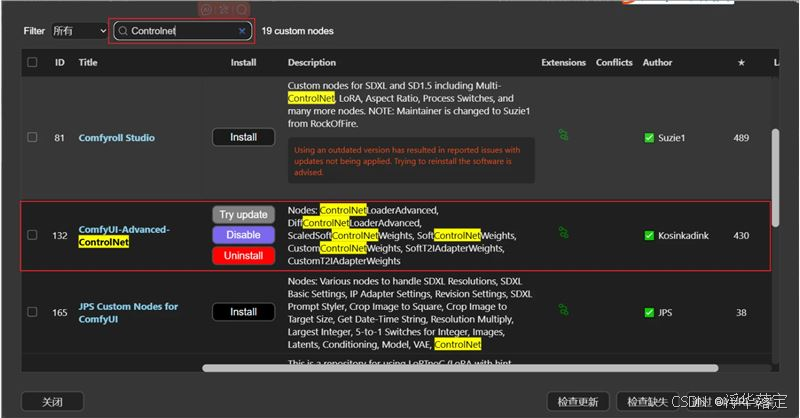Viewport: 800px width, 418px height.
Task: Open the extensions link icon for Comfyroll Studio
Action: pos(563,135)
